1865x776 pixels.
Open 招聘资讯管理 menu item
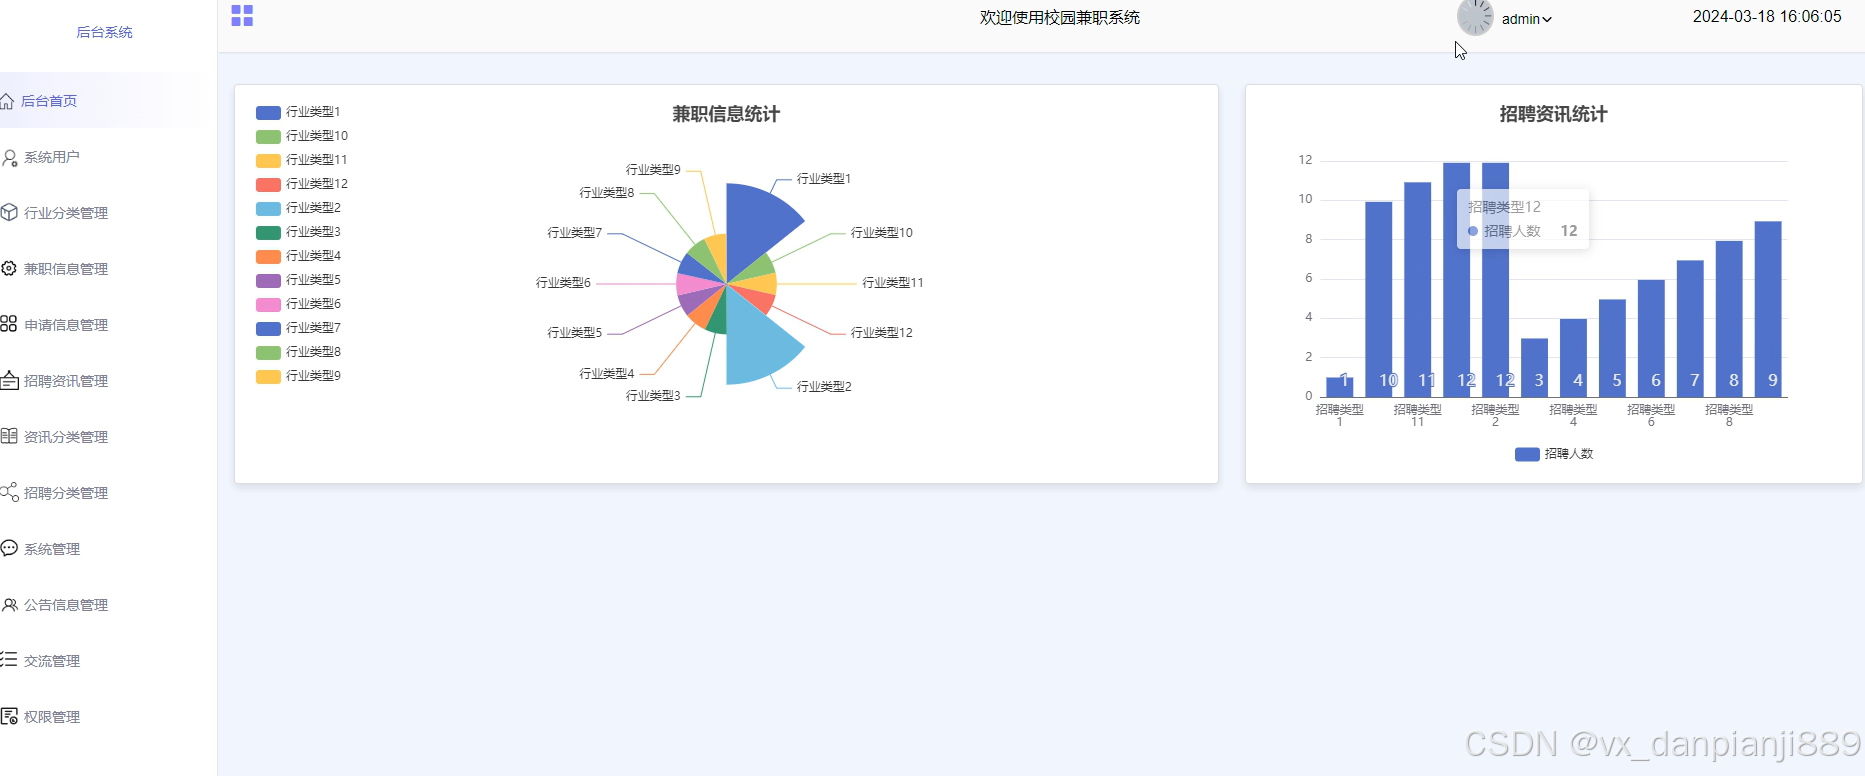click(108, 381)
